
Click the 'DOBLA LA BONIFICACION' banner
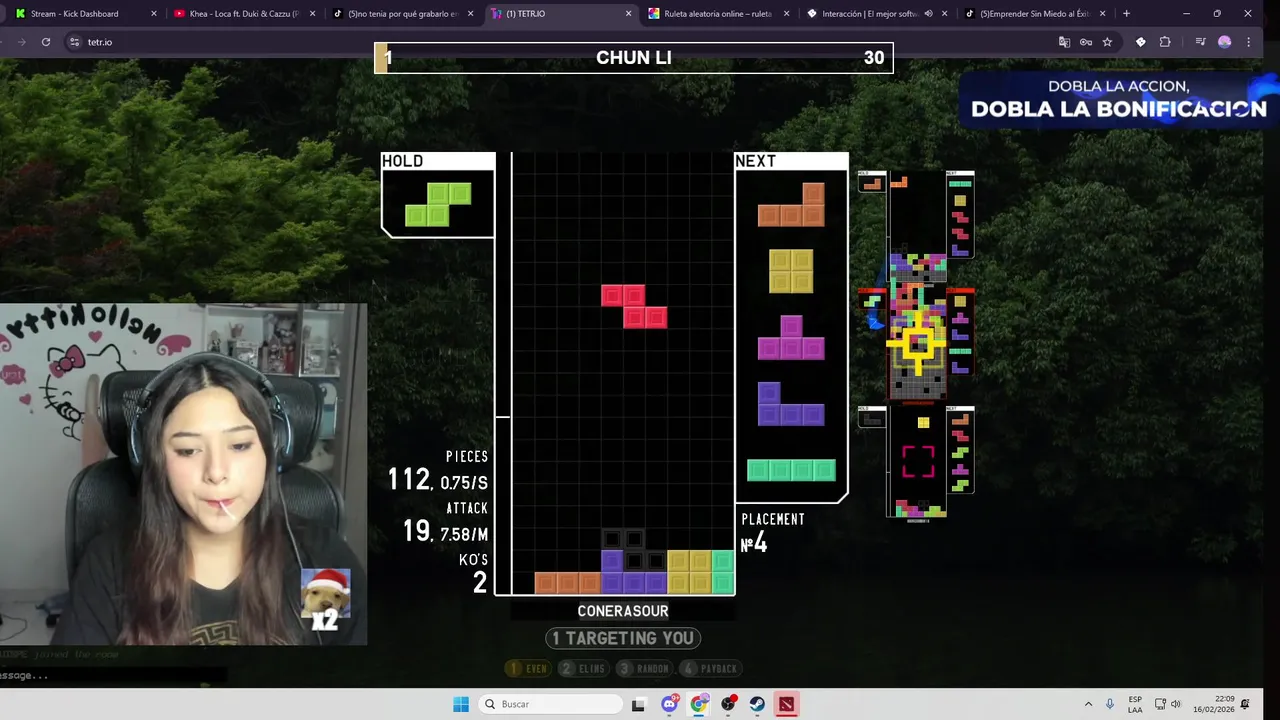pyautogui.click(x=1118, y=100)
